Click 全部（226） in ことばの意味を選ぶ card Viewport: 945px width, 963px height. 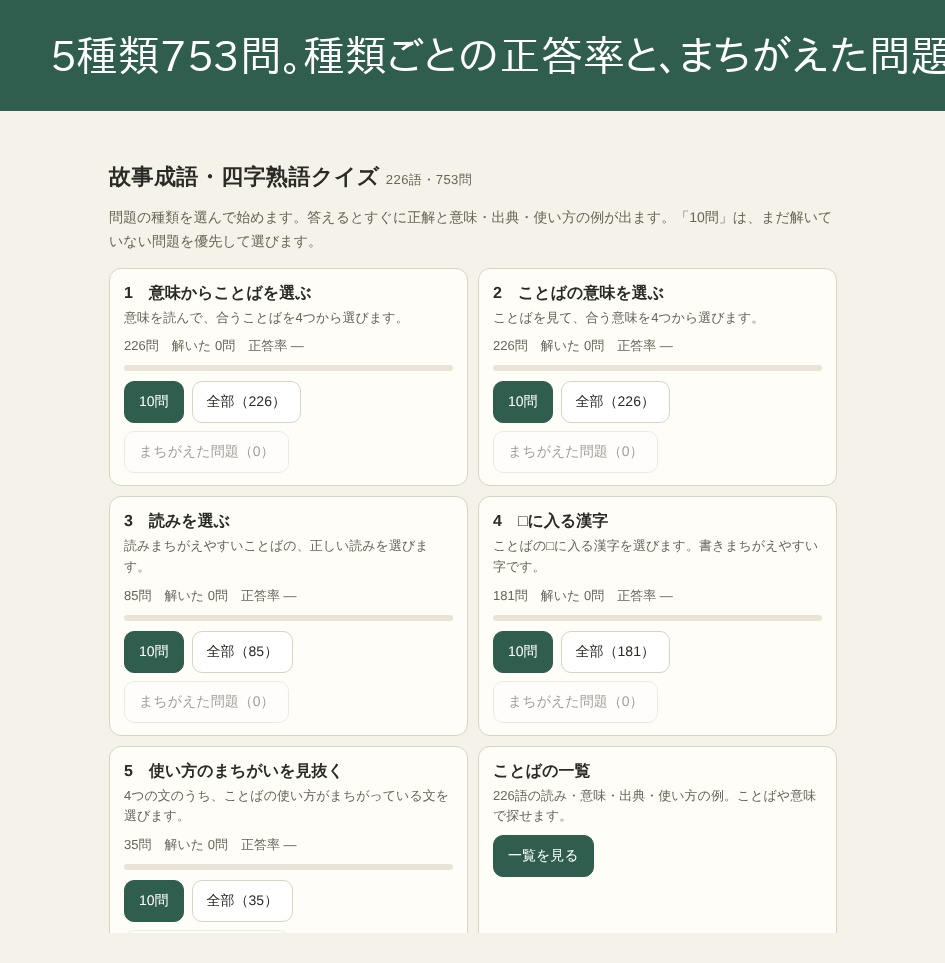pos(615,402)
